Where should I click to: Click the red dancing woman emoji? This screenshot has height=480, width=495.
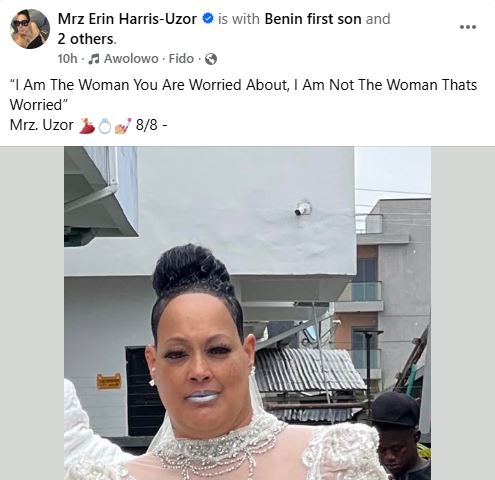coord(87,126)
